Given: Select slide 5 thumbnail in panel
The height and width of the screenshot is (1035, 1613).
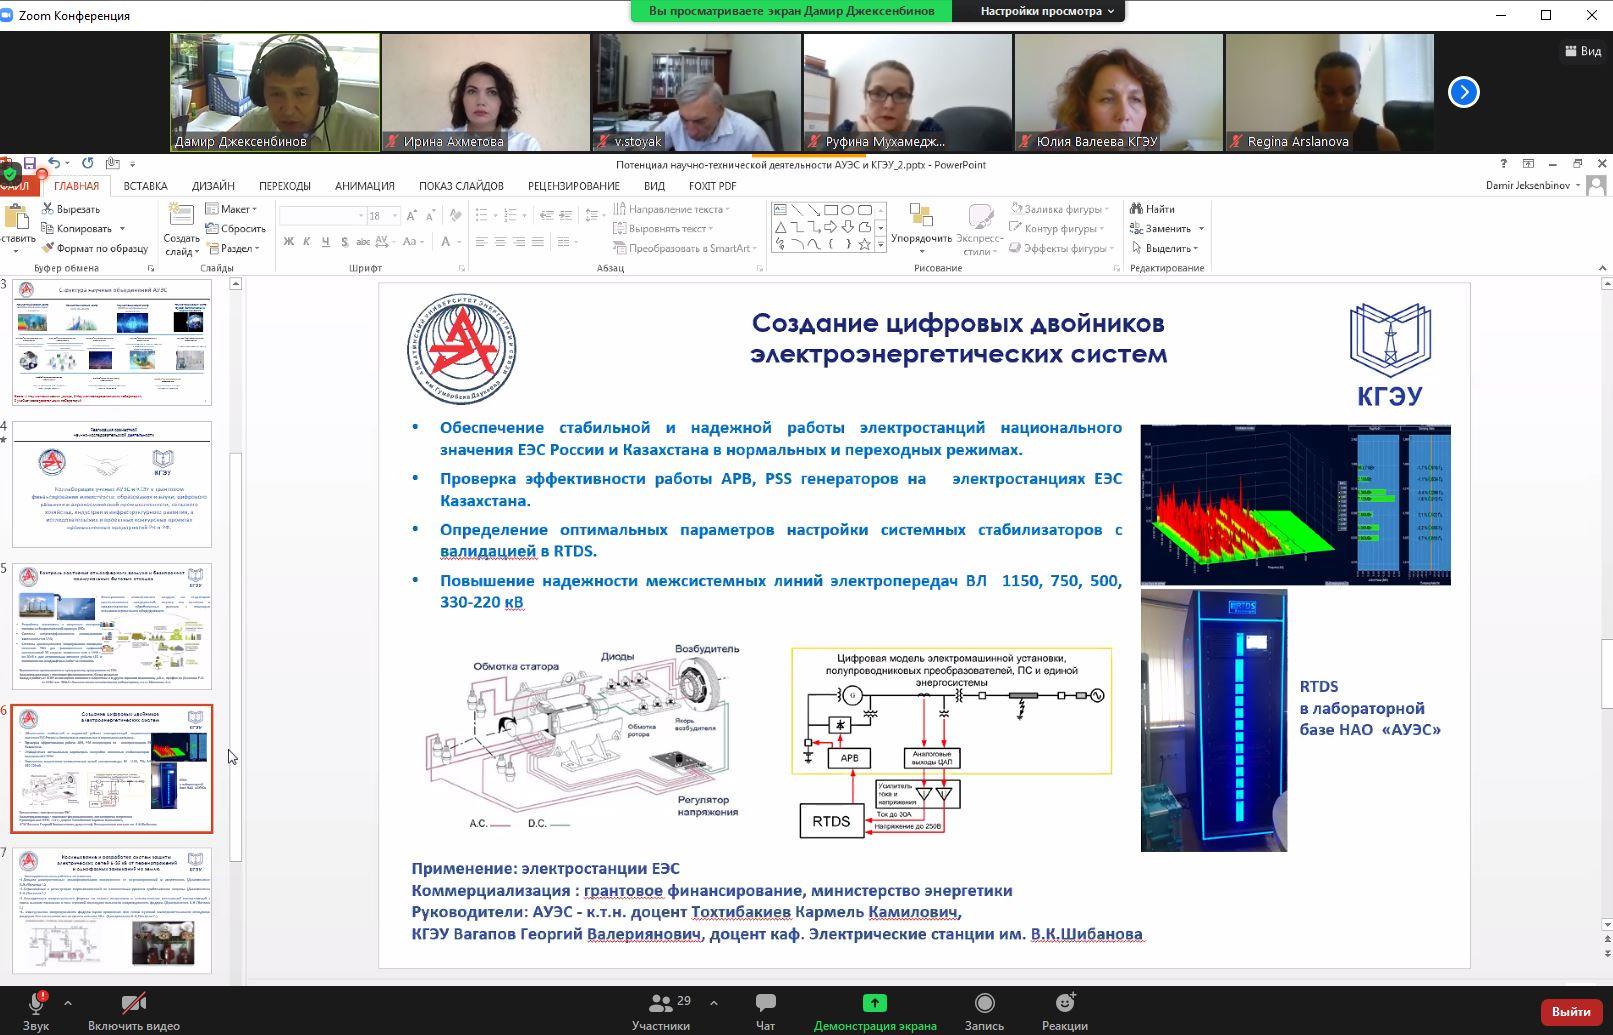Looking at the screenshot, I should click(x=112, y=626).
